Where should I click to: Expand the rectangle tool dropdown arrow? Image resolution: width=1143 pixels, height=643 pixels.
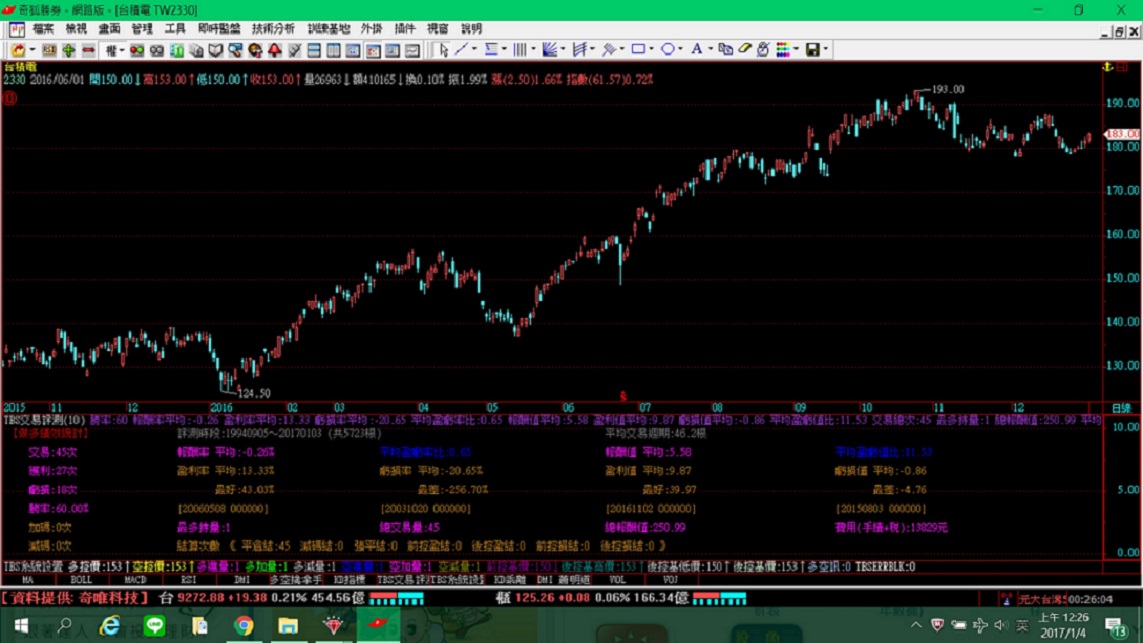point(651,50)
